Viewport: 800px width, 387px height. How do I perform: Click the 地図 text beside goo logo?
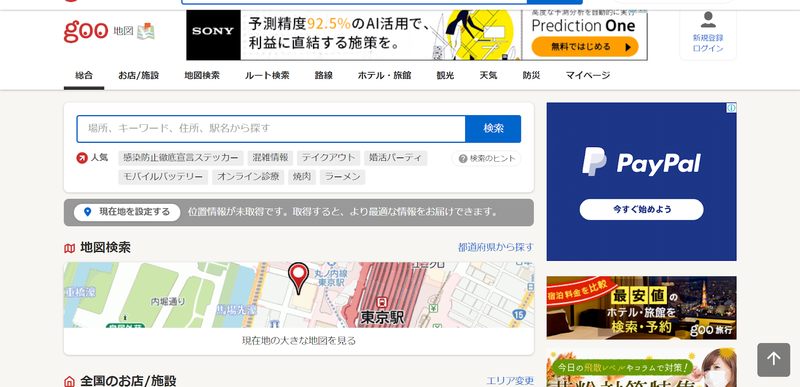coord(123,32)
